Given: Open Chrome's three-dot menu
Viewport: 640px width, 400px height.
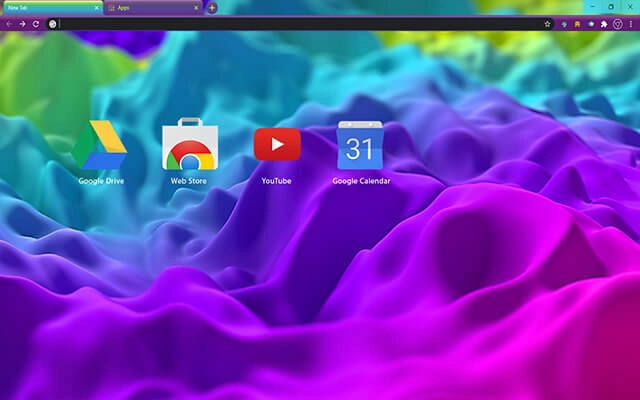Looking at the screenshot, I should 631,24.
